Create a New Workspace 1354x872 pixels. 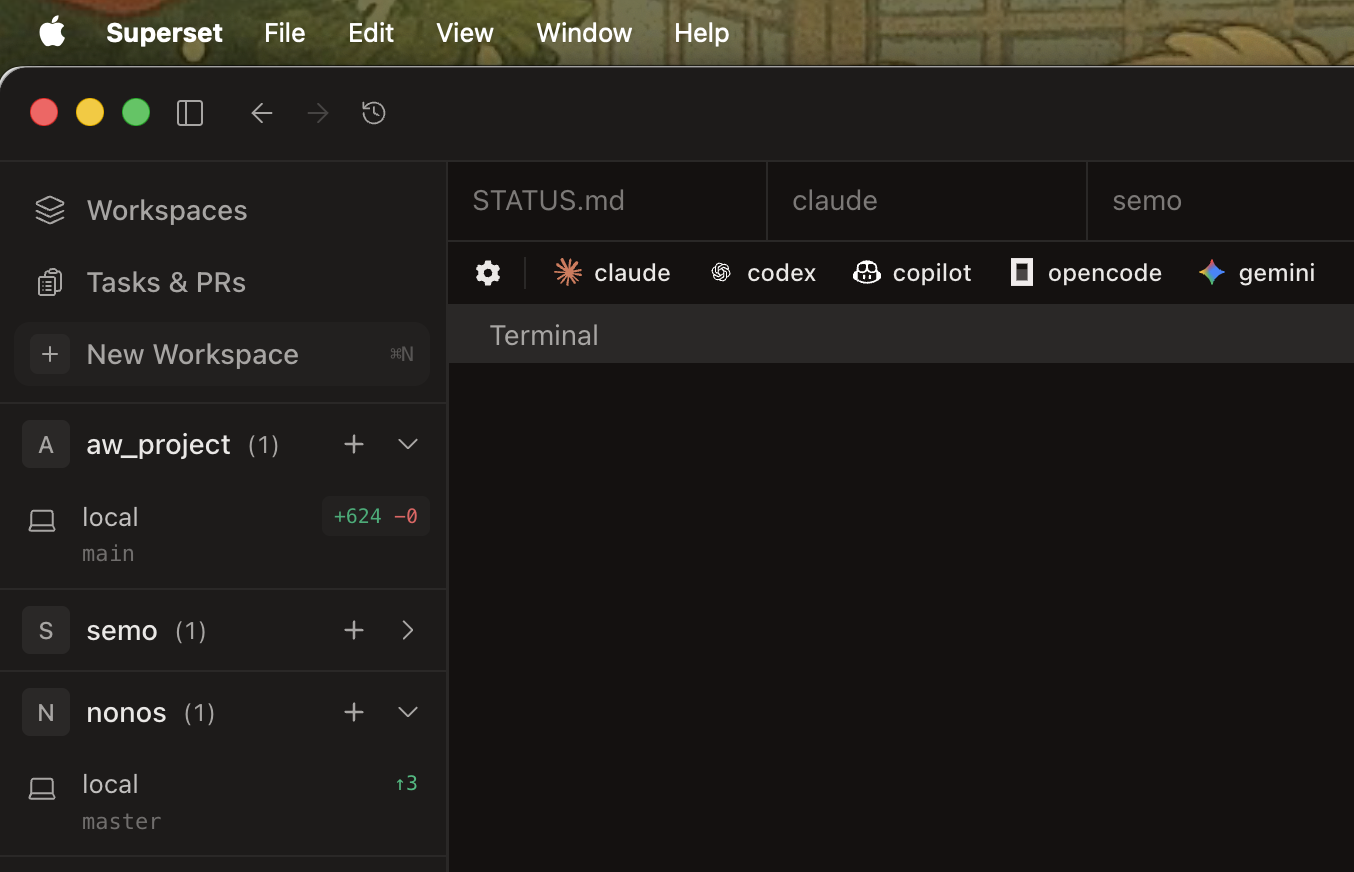pyautogui.click(x=222, y=354)
